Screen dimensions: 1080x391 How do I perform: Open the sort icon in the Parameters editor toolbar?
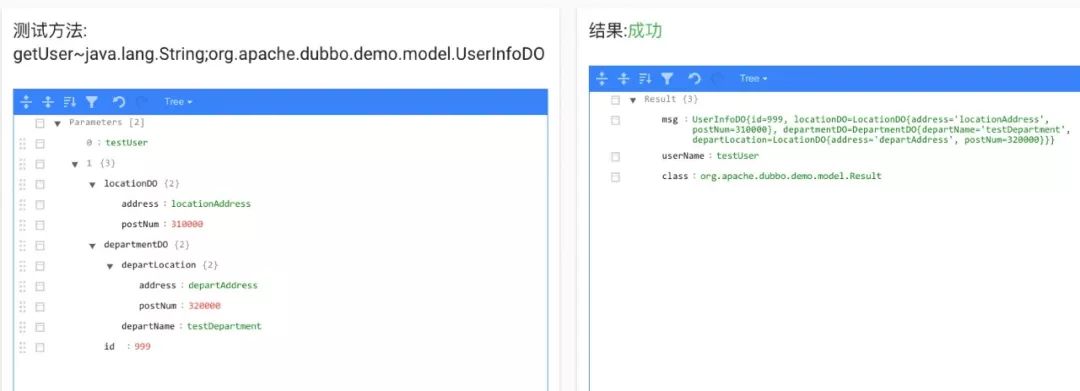(x=70, y=102)
